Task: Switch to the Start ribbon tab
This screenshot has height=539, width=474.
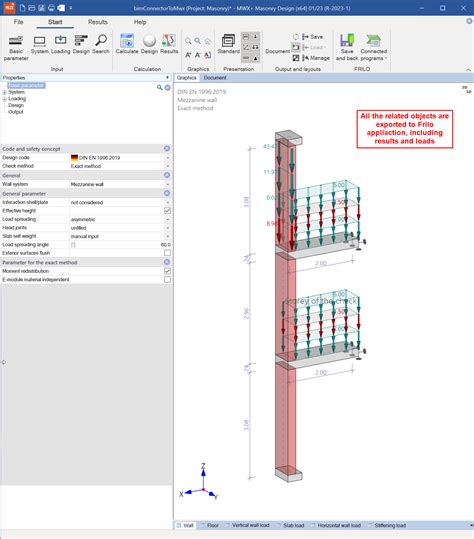Action: point(55,22)
